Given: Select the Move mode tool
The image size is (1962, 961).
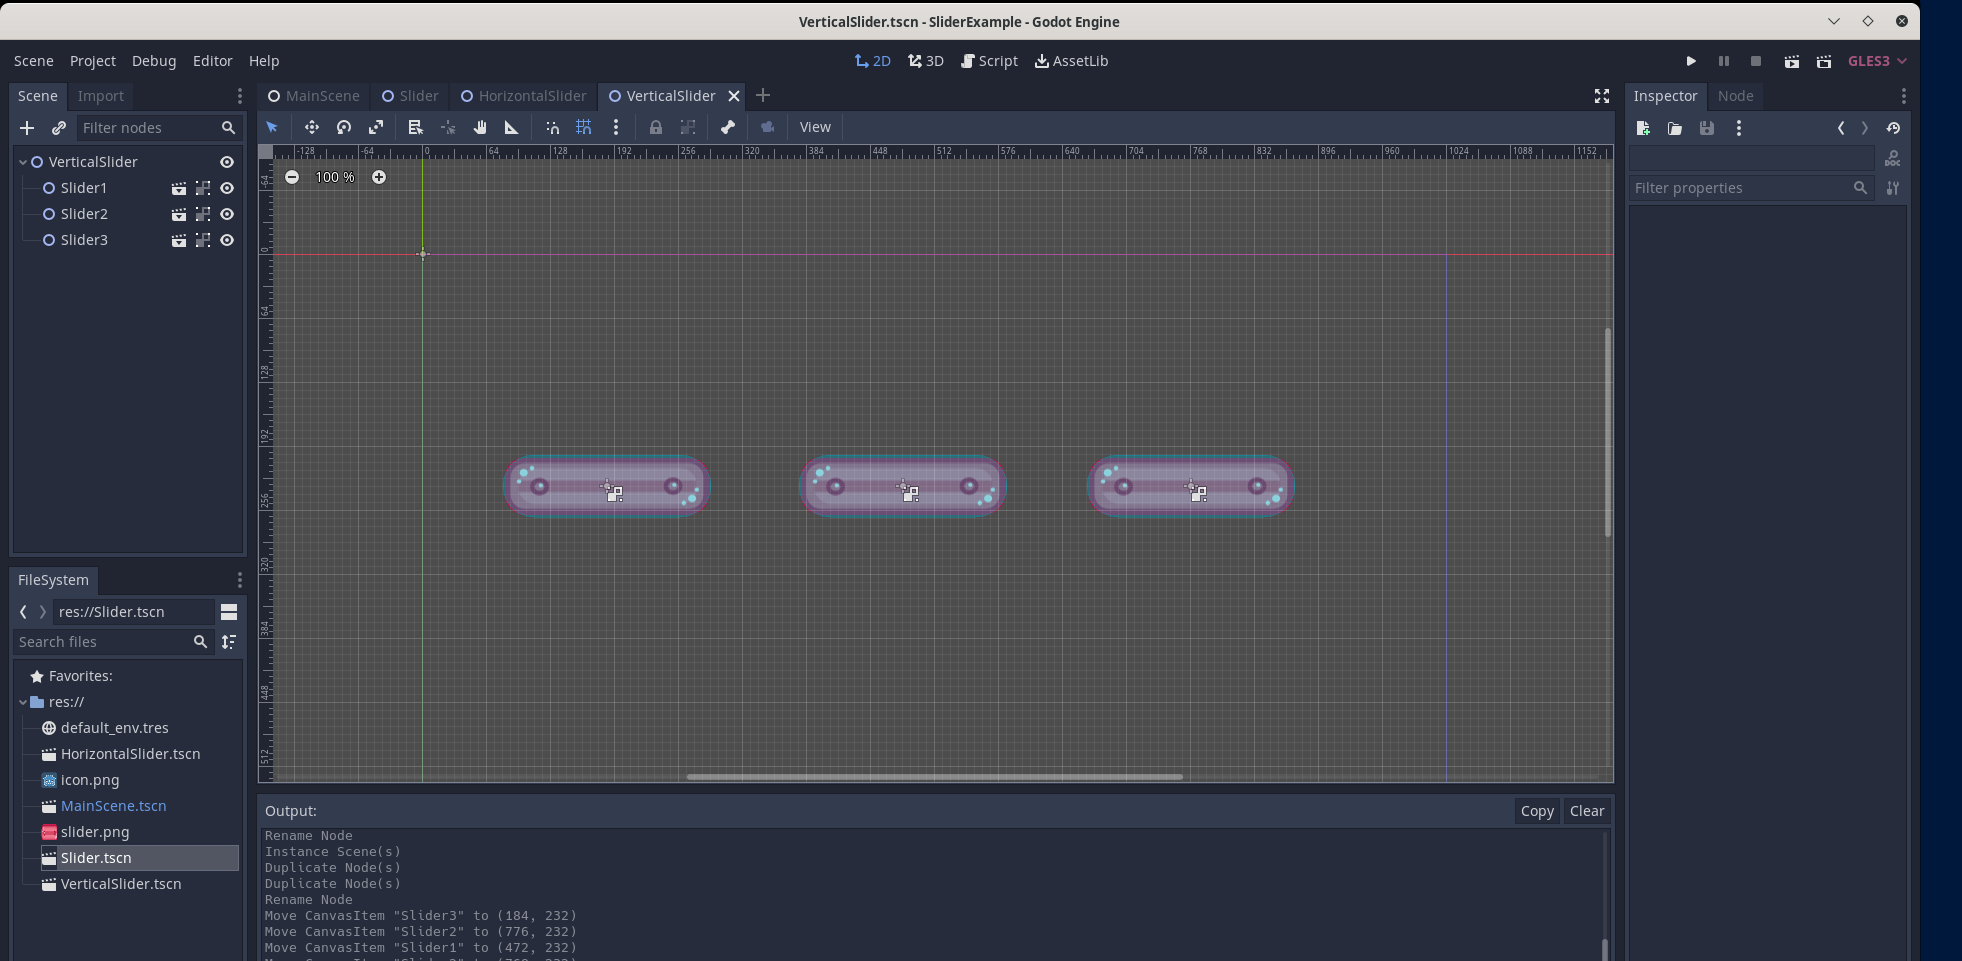Looking at the screenshot, I should 311,127.
